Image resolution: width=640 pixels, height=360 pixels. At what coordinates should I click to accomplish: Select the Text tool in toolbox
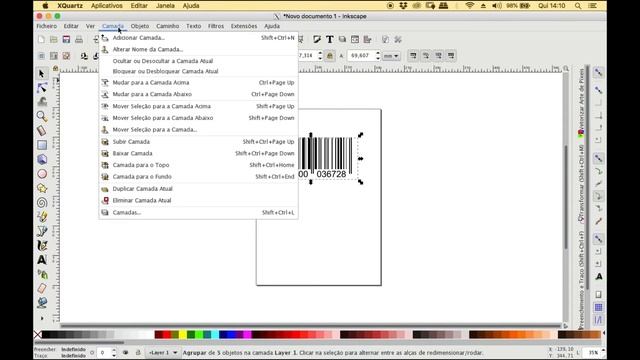[42, 260]
